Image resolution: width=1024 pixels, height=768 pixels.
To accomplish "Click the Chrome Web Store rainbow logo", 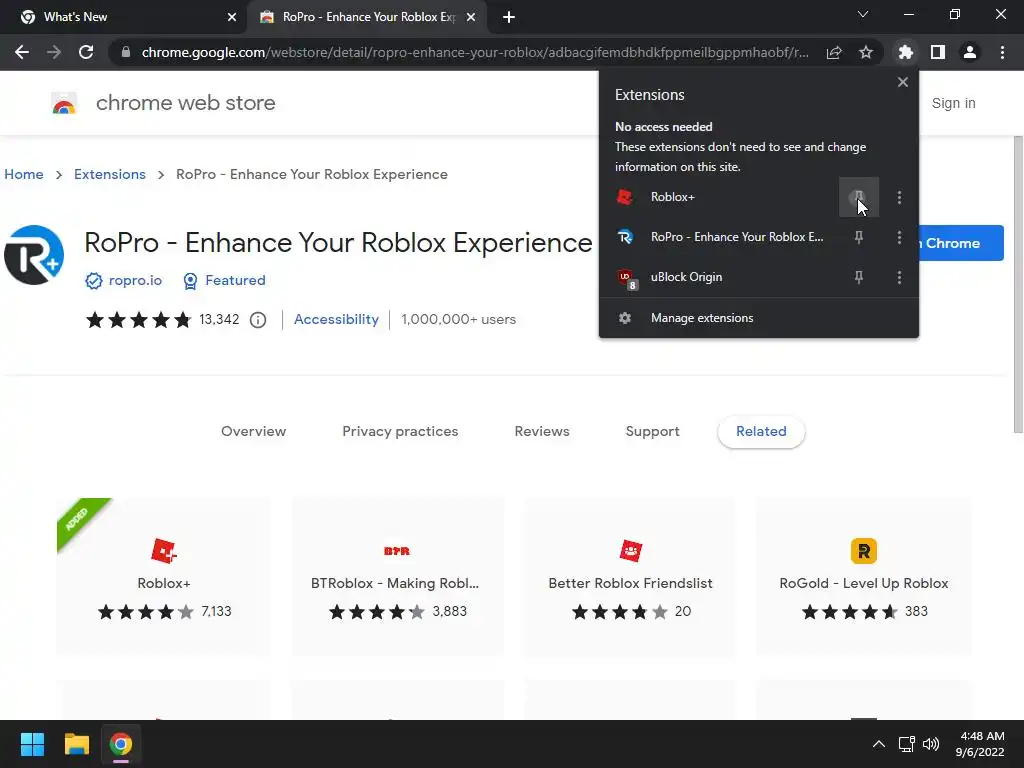I will pos(64,103).
